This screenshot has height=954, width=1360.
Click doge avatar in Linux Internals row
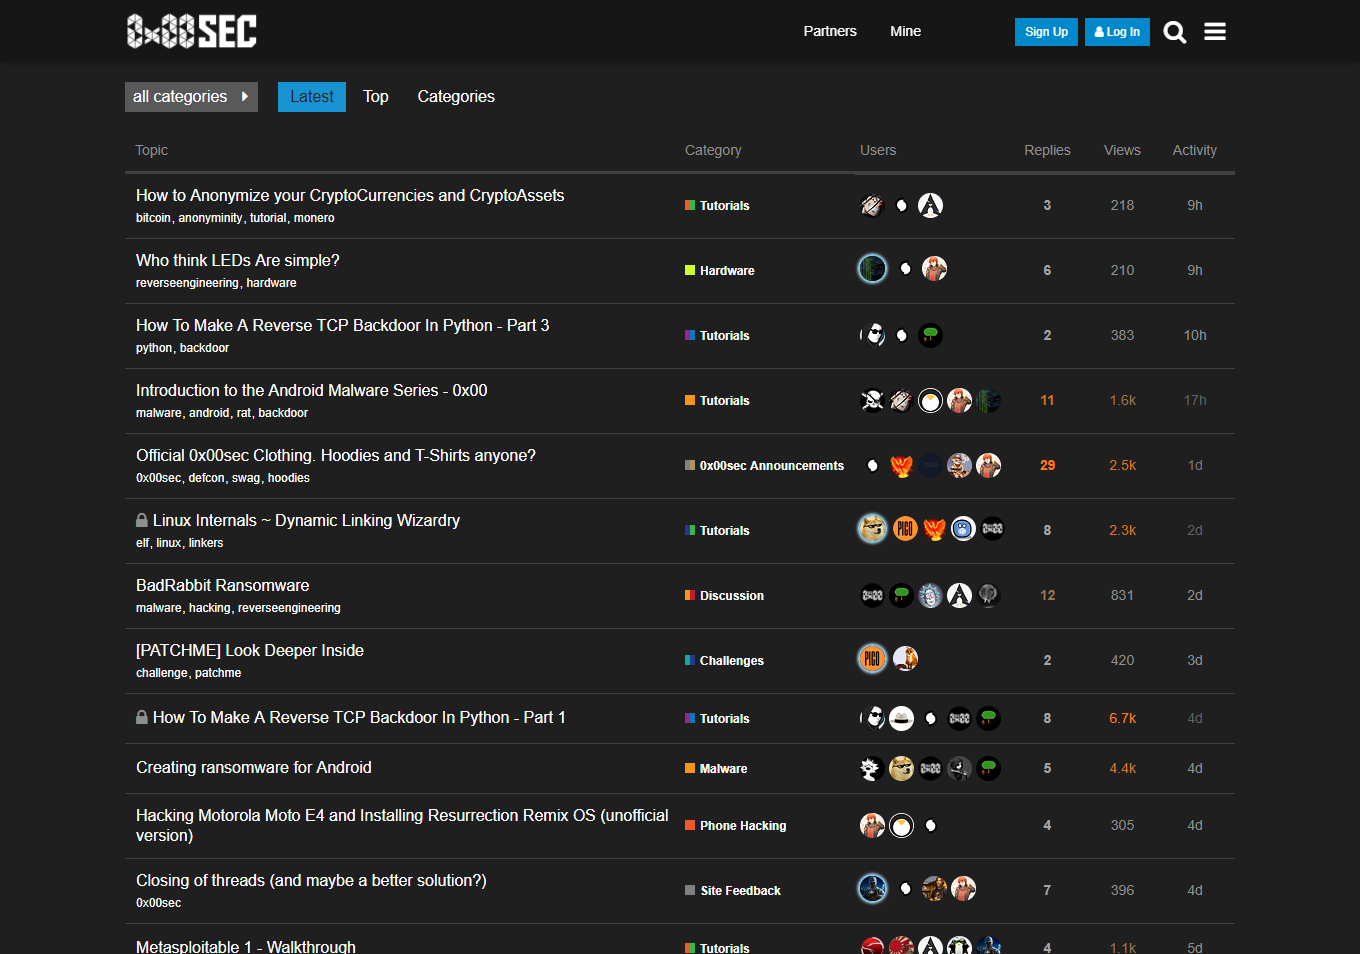872,528
